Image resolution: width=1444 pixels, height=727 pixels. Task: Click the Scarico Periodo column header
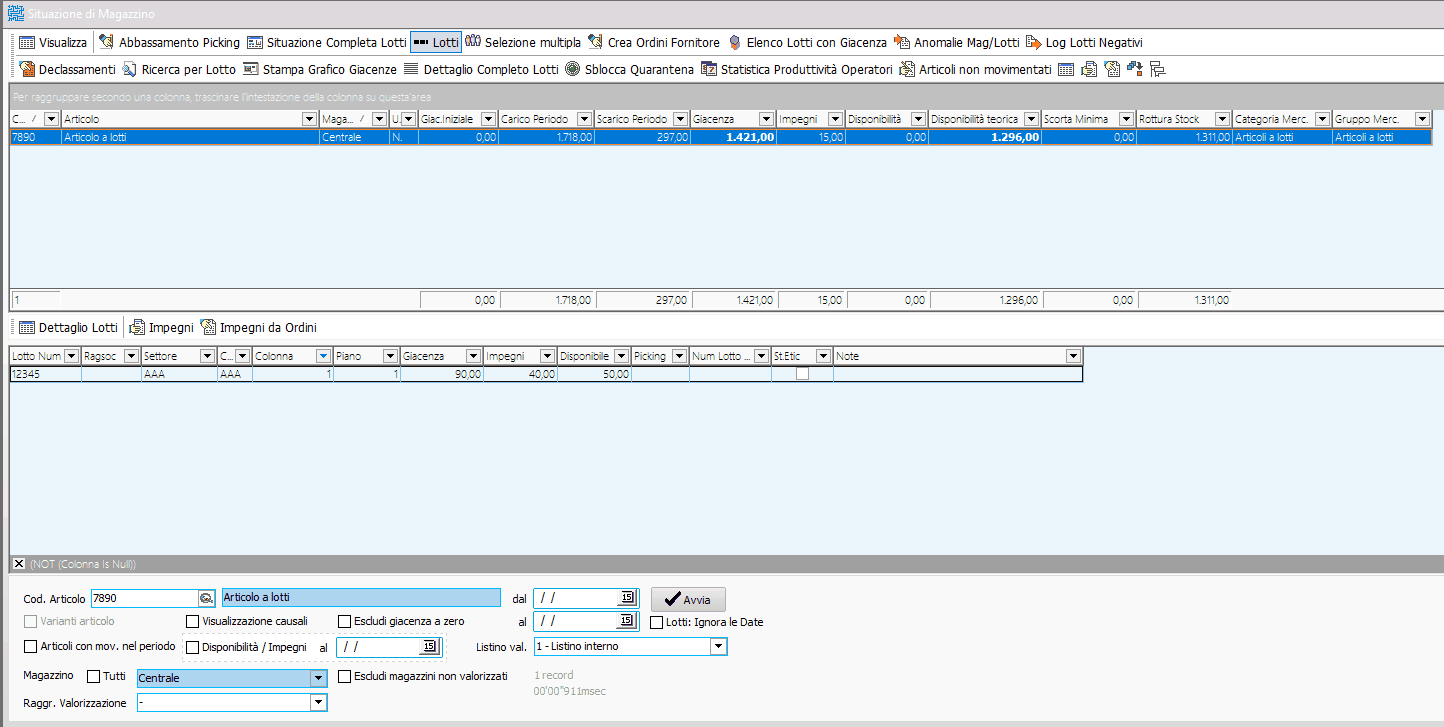click(x=643, y=119)
